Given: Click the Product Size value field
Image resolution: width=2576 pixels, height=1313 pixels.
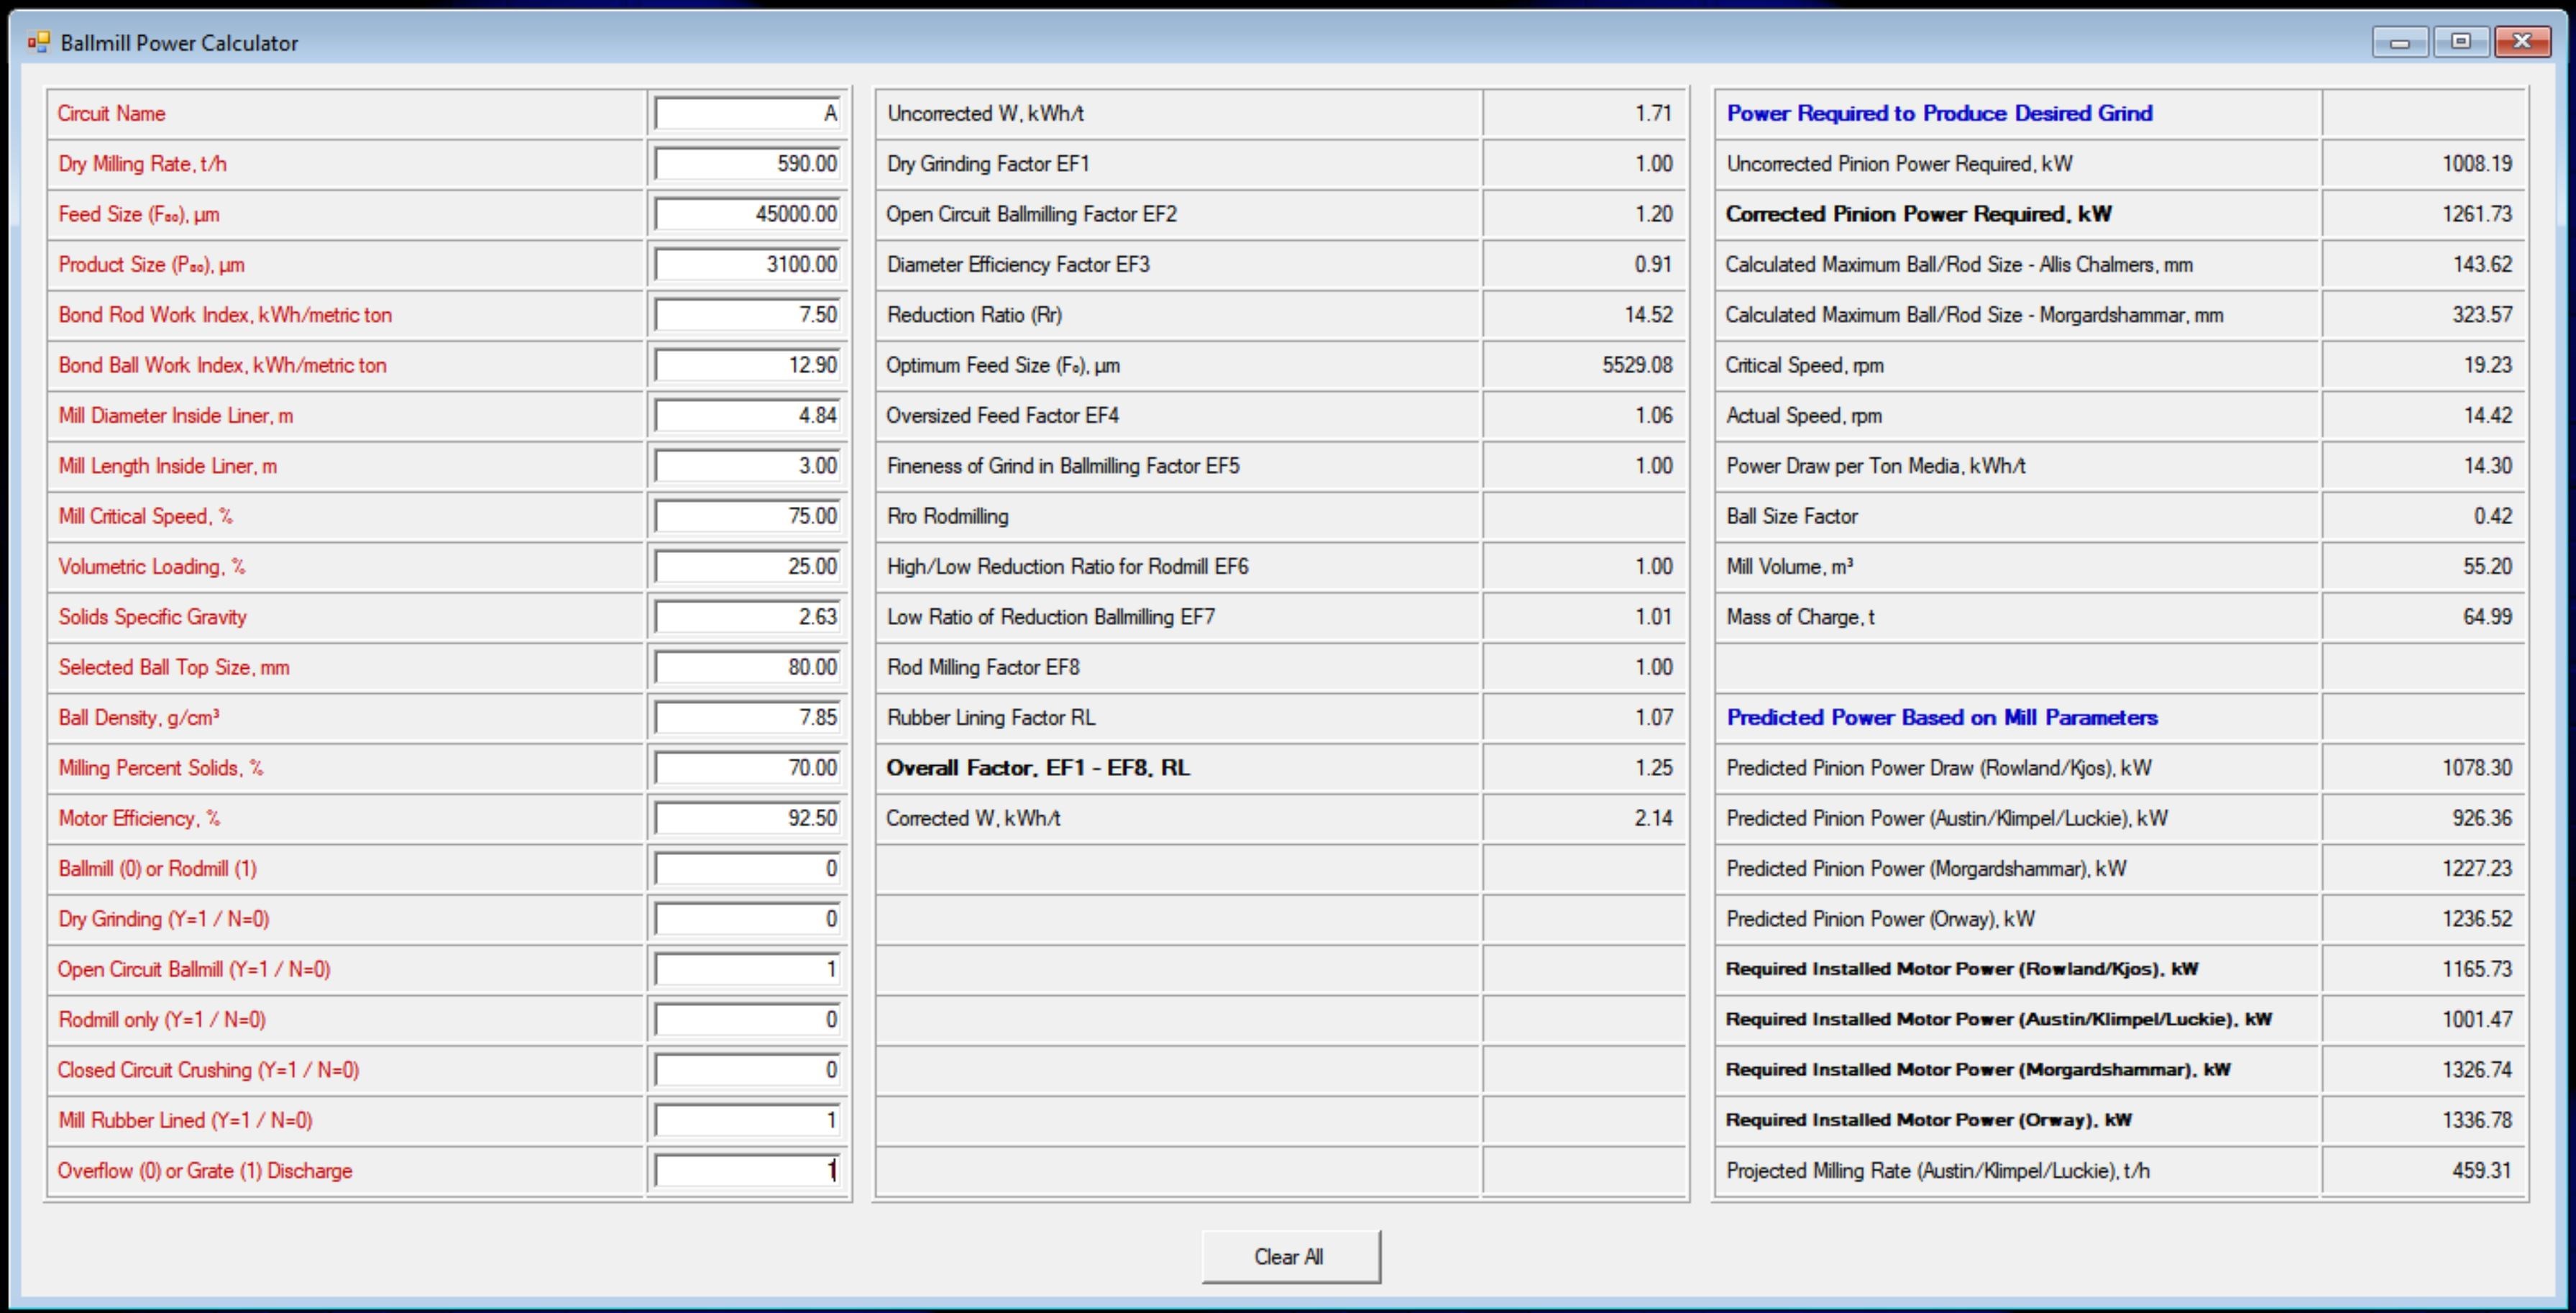Looking at the screenshot, I should (x=747, y=265).
